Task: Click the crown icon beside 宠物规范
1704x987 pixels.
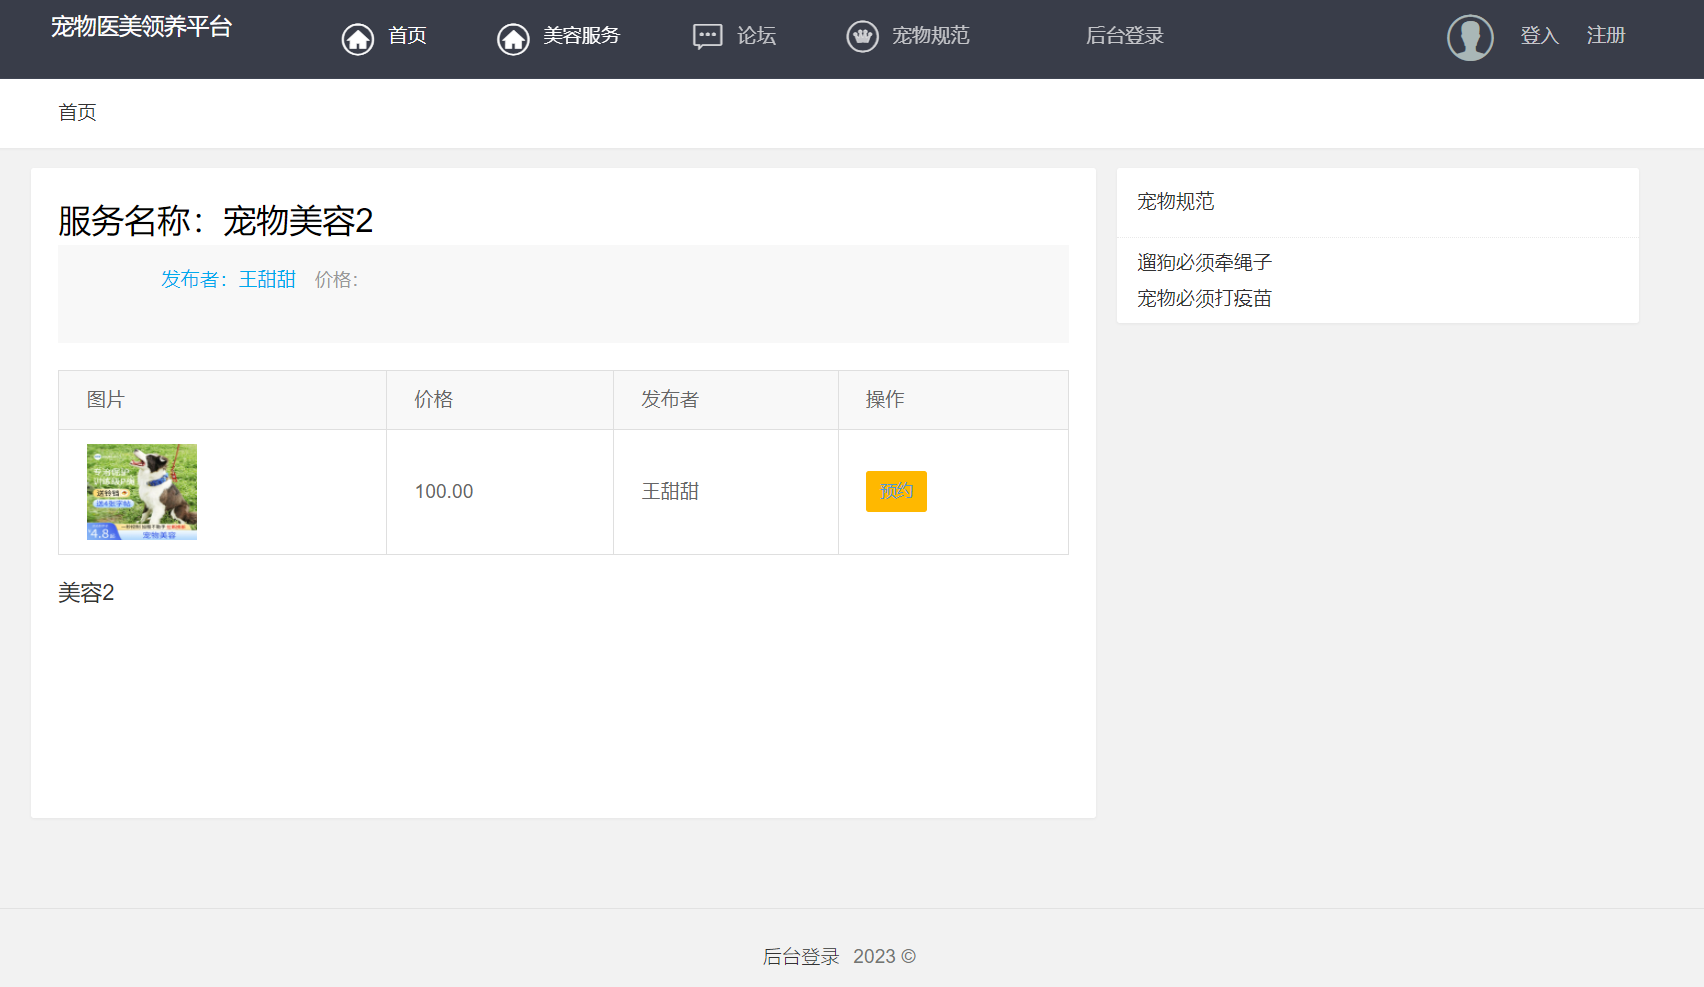Action: tap(862, 37)
